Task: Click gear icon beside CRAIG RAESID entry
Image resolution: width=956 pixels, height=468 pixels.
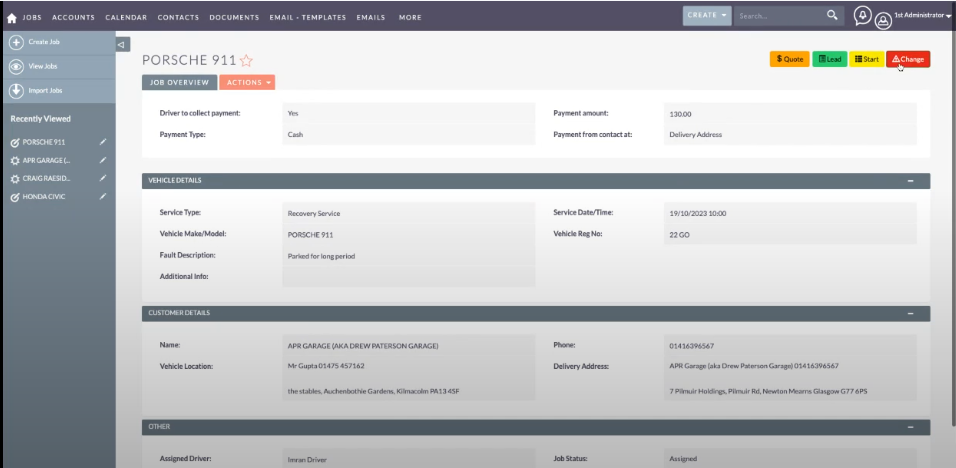Action: click(x=15, y=179)
